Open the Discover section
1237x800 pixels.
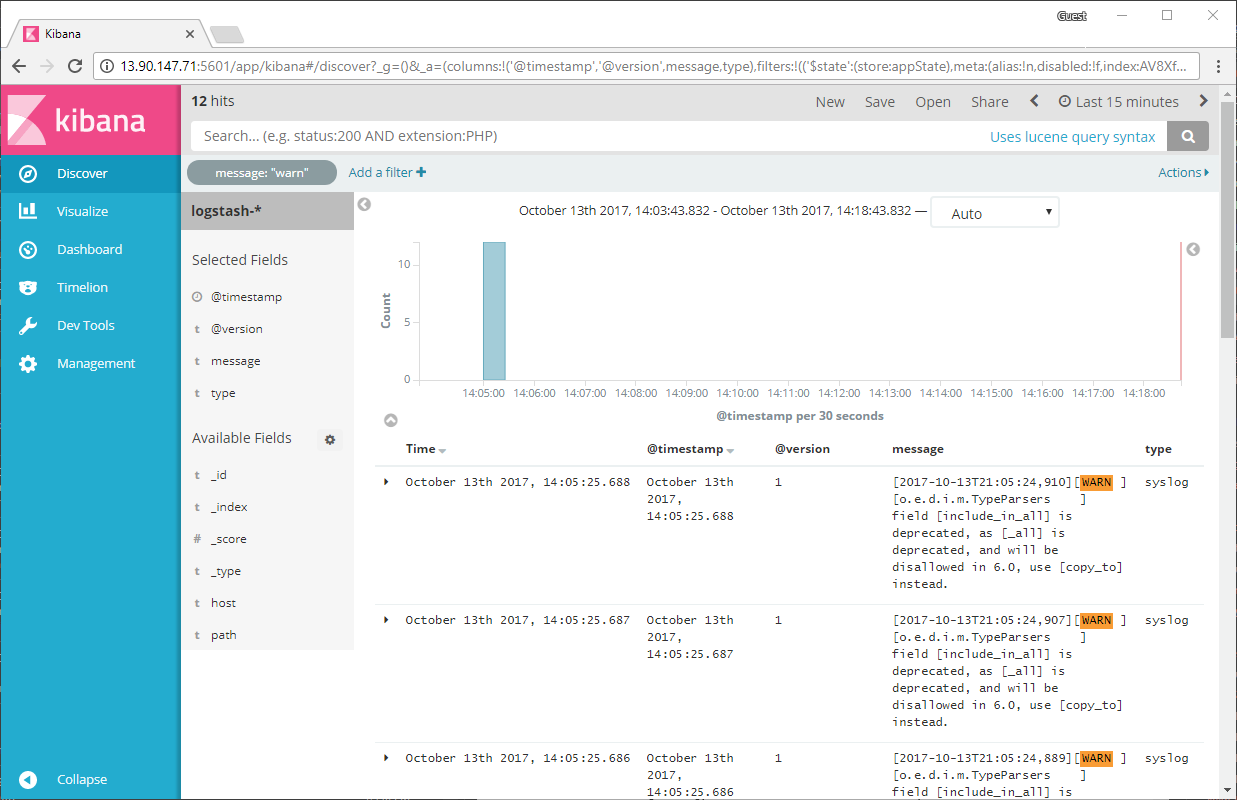click(91, 173)
